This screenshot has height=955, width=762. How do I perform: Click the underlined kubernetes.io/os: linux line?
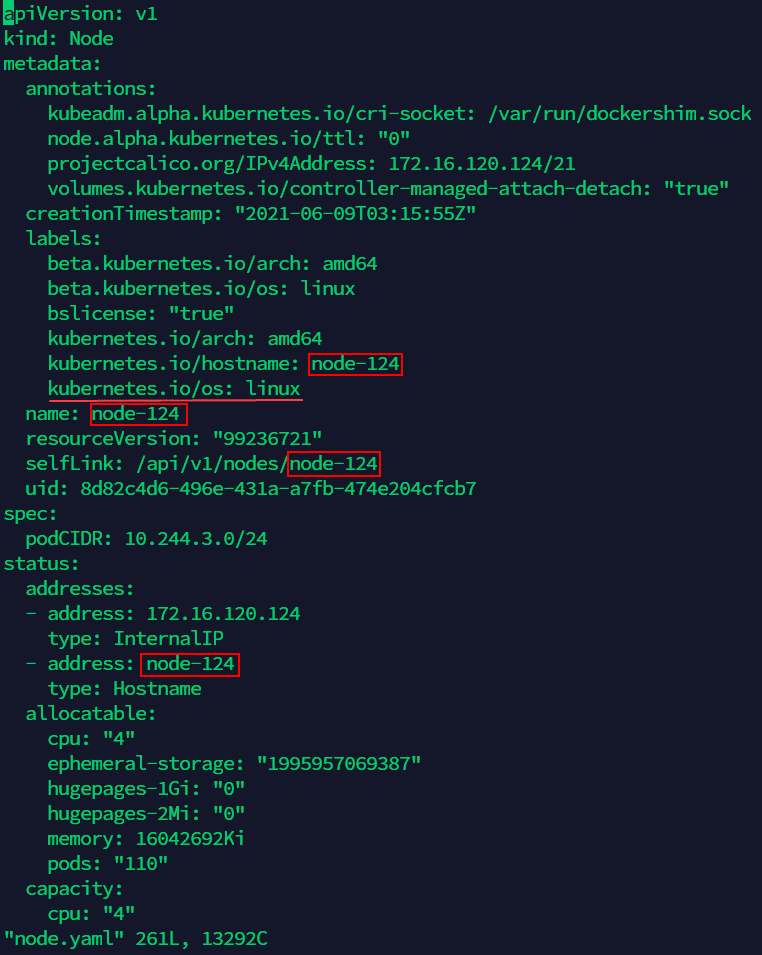pyautogui.click(x=174, y=389)
